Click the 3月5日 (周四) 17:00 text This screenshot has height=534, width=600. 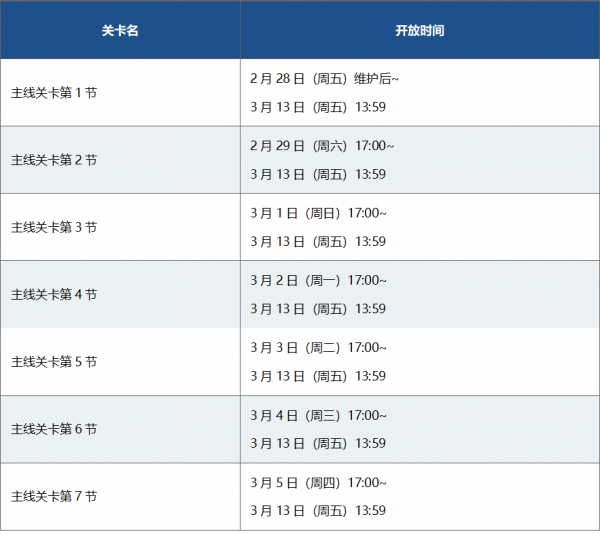click(318, 483)
